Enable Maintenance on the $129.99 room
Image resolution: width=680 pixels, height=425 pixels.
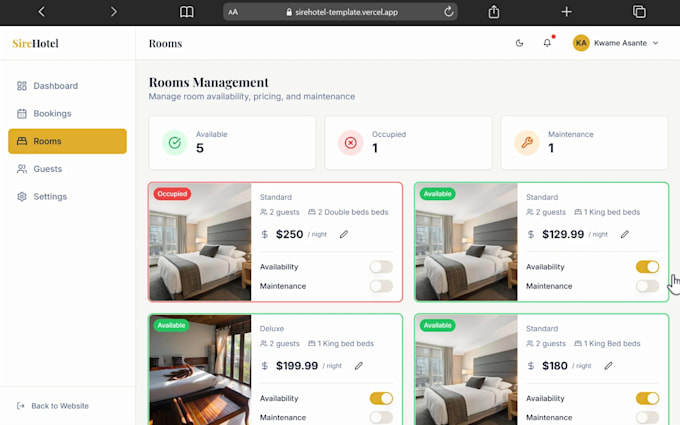click(x=647, y=286)
